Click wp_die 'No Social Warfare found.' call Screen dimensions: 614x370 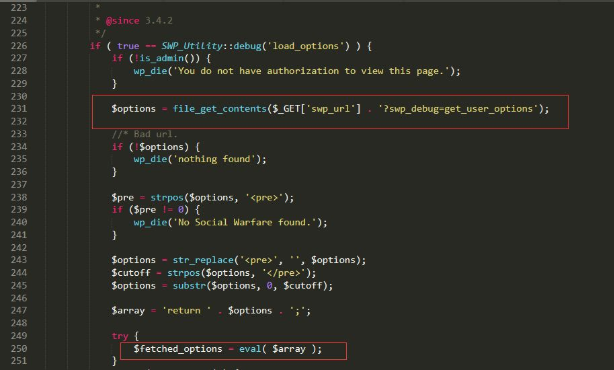pos(230,222)
